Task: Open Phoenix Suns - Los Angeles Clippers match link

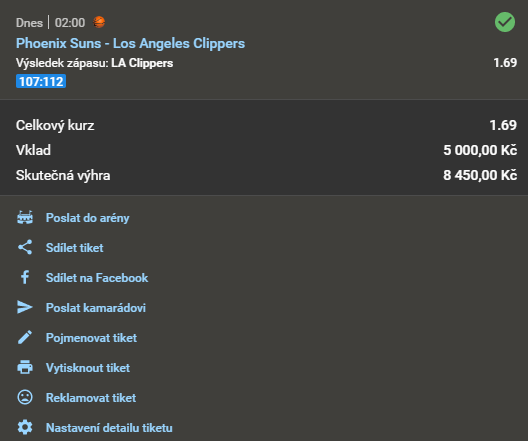Action: click(130, 43)
